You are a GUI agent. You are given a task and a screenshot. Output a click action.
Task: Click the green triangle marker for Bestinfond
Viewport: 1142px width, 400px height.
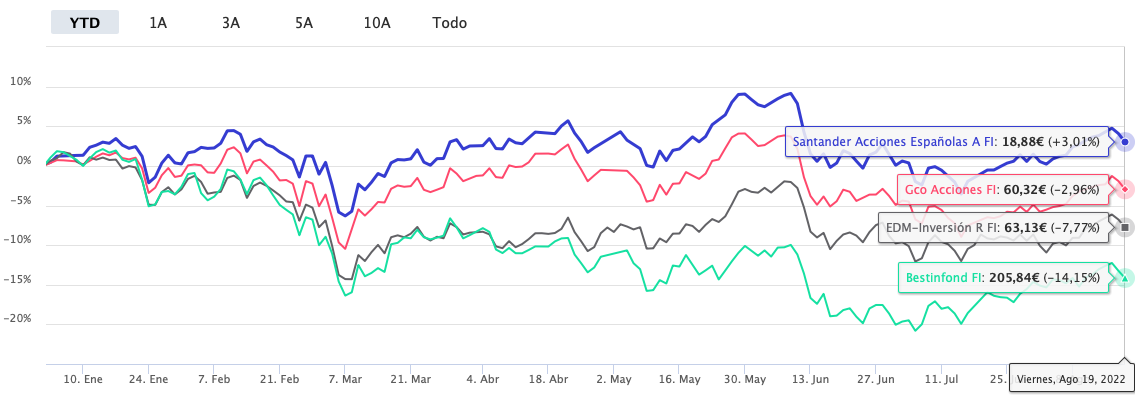[1125, 278]
